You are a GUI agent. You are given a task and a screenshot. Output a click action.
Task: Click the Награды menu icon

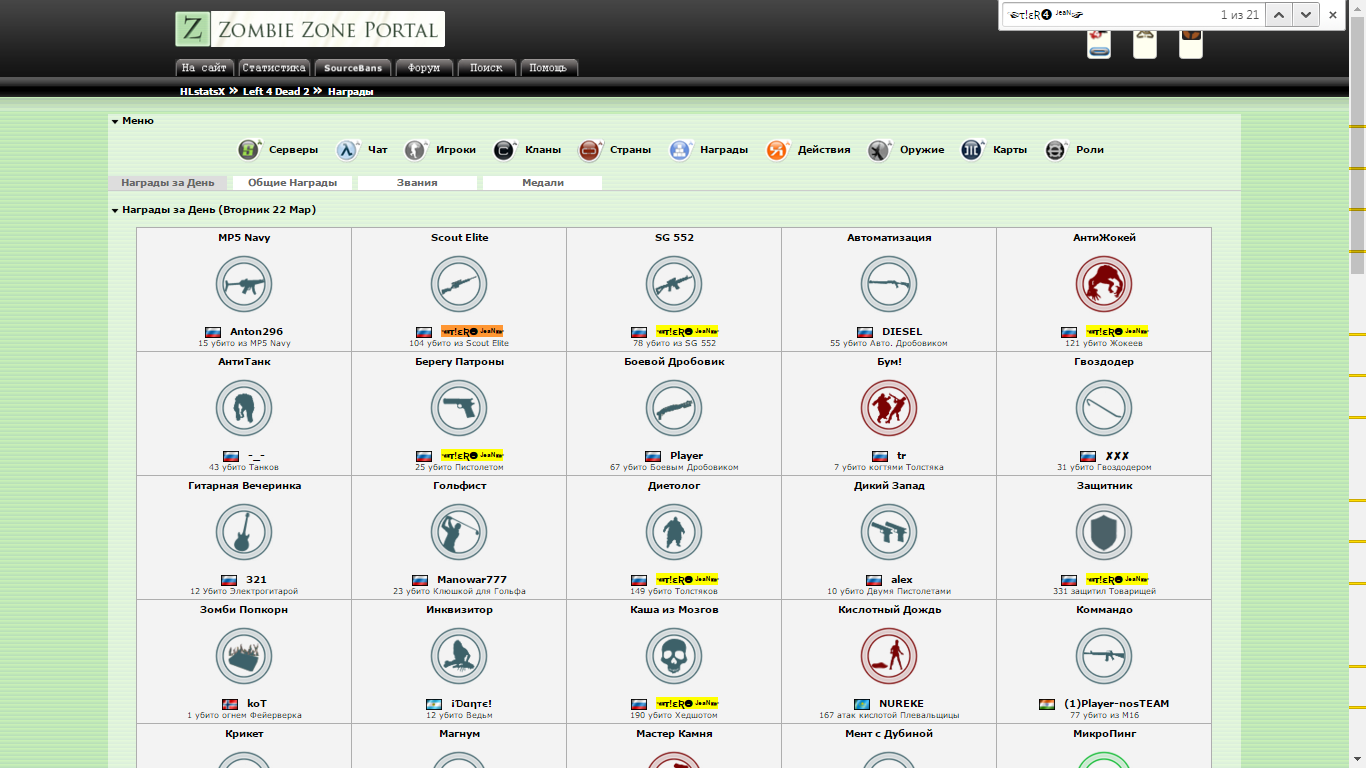680,150
